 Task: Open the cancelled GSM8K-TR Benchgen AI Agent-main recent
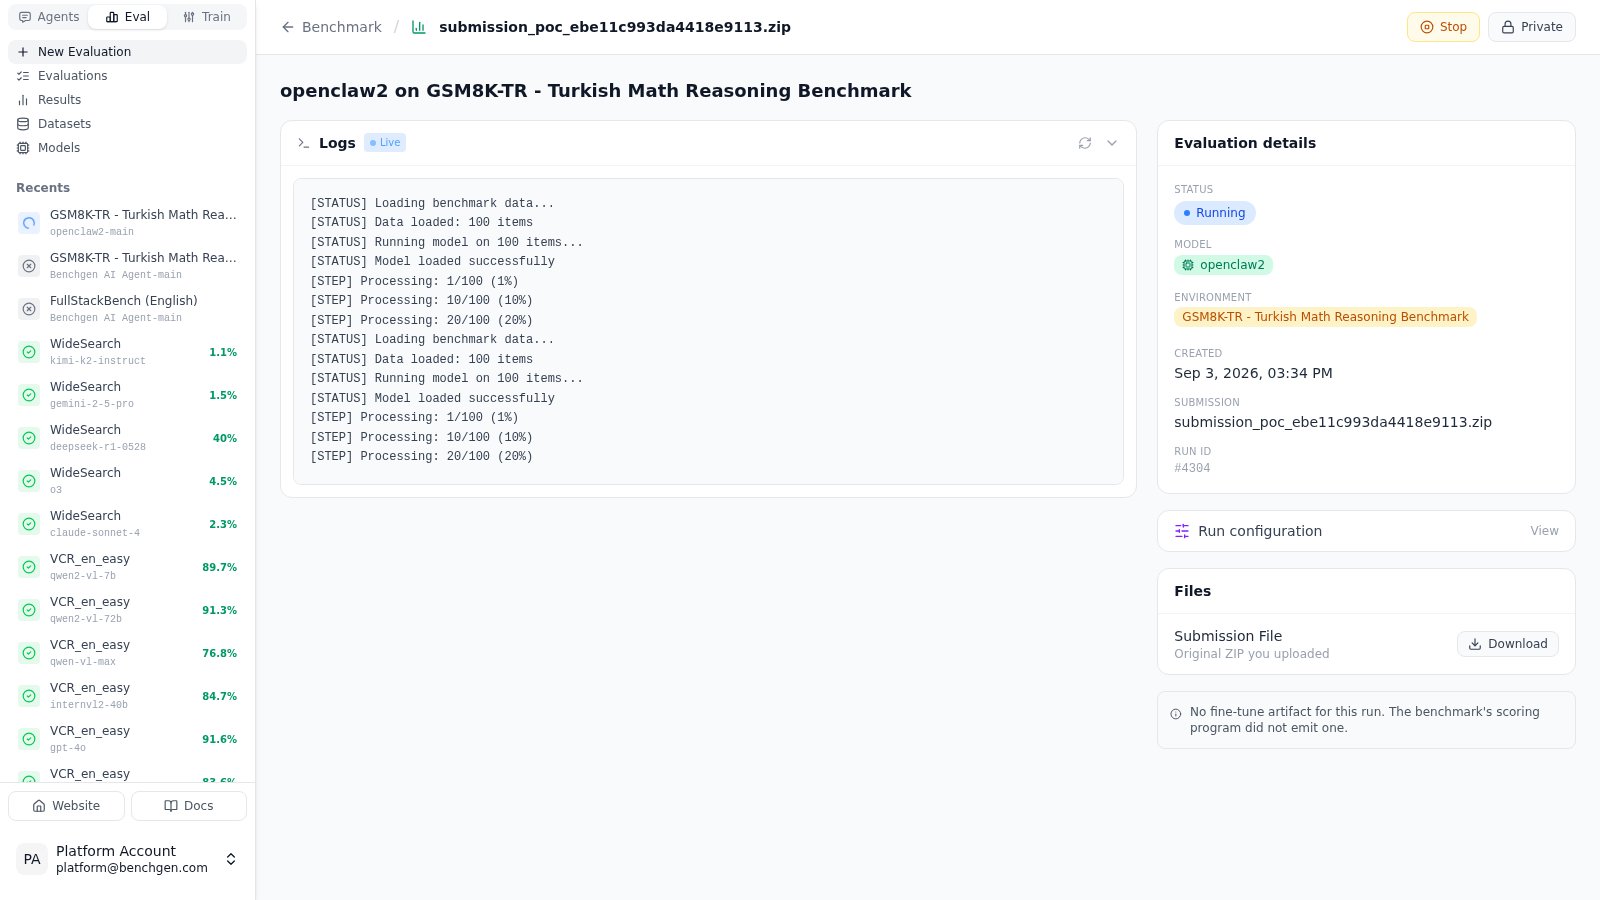[x=127, y=266]
